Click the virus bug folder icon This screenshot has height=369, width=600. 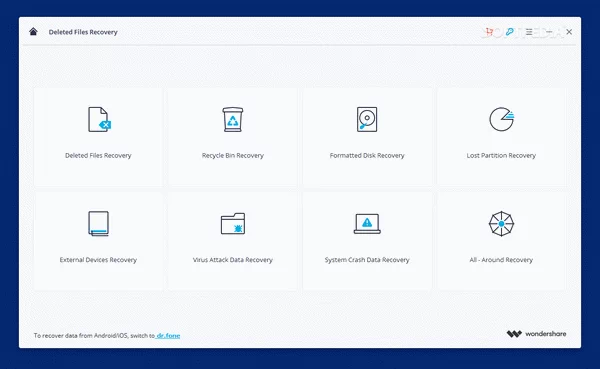[233, 224]
